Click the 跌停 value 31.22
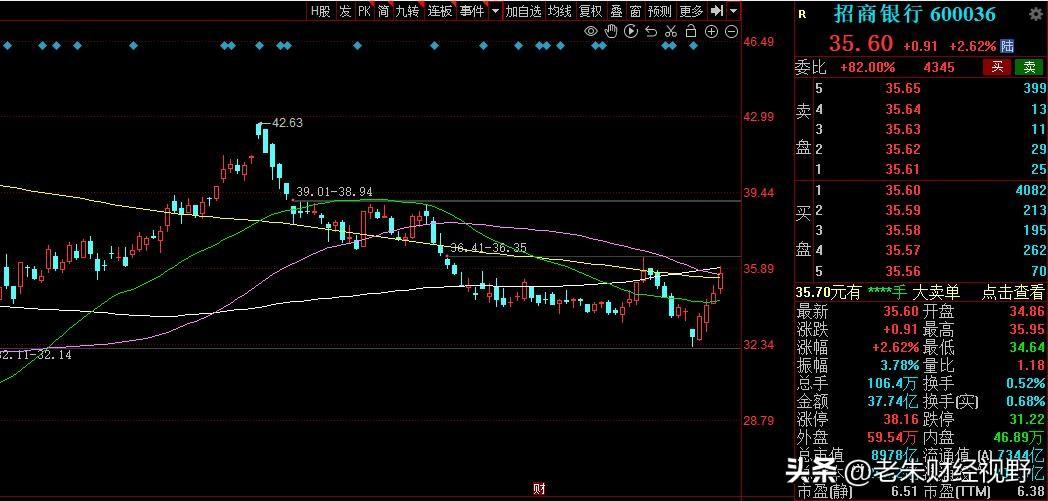Screen dimensions: 1048x501 [x=1029, y=420]
